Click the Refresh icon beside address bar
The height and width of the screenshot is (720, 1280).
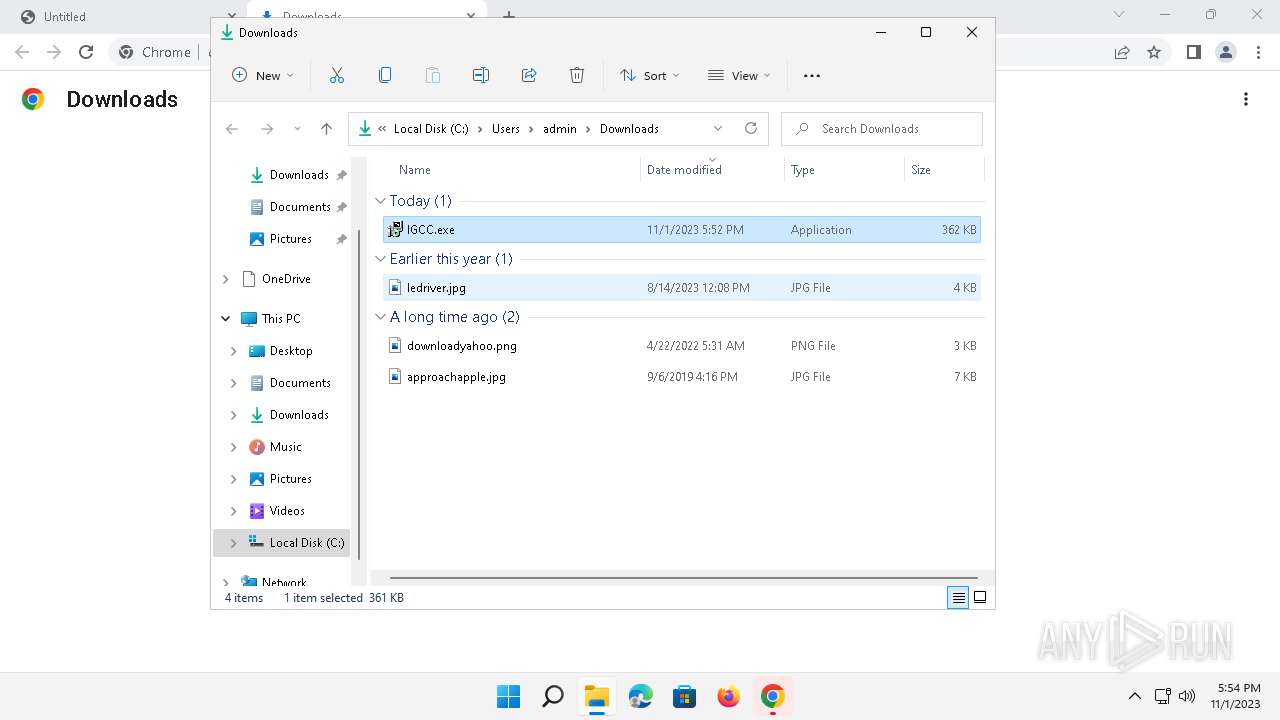[x=751, y=128]
